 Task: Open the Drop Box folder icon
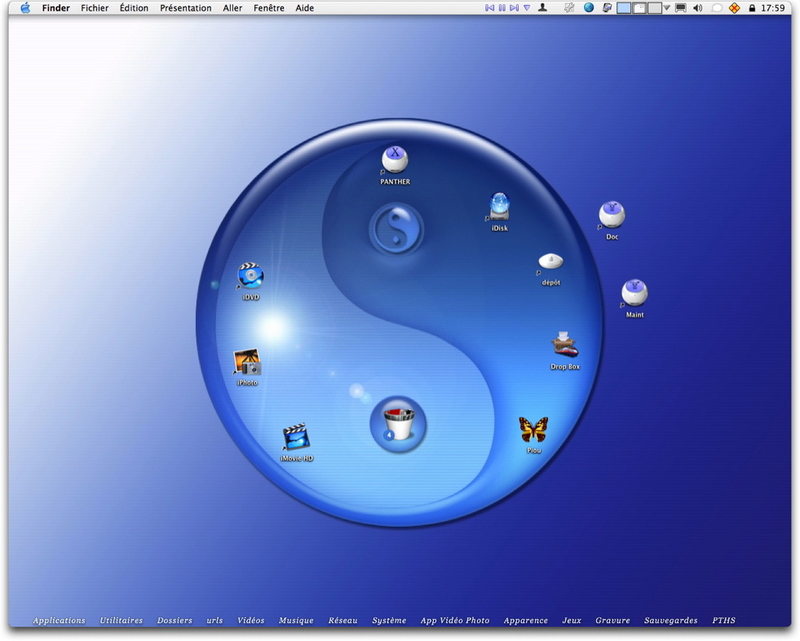pos(565,344)
